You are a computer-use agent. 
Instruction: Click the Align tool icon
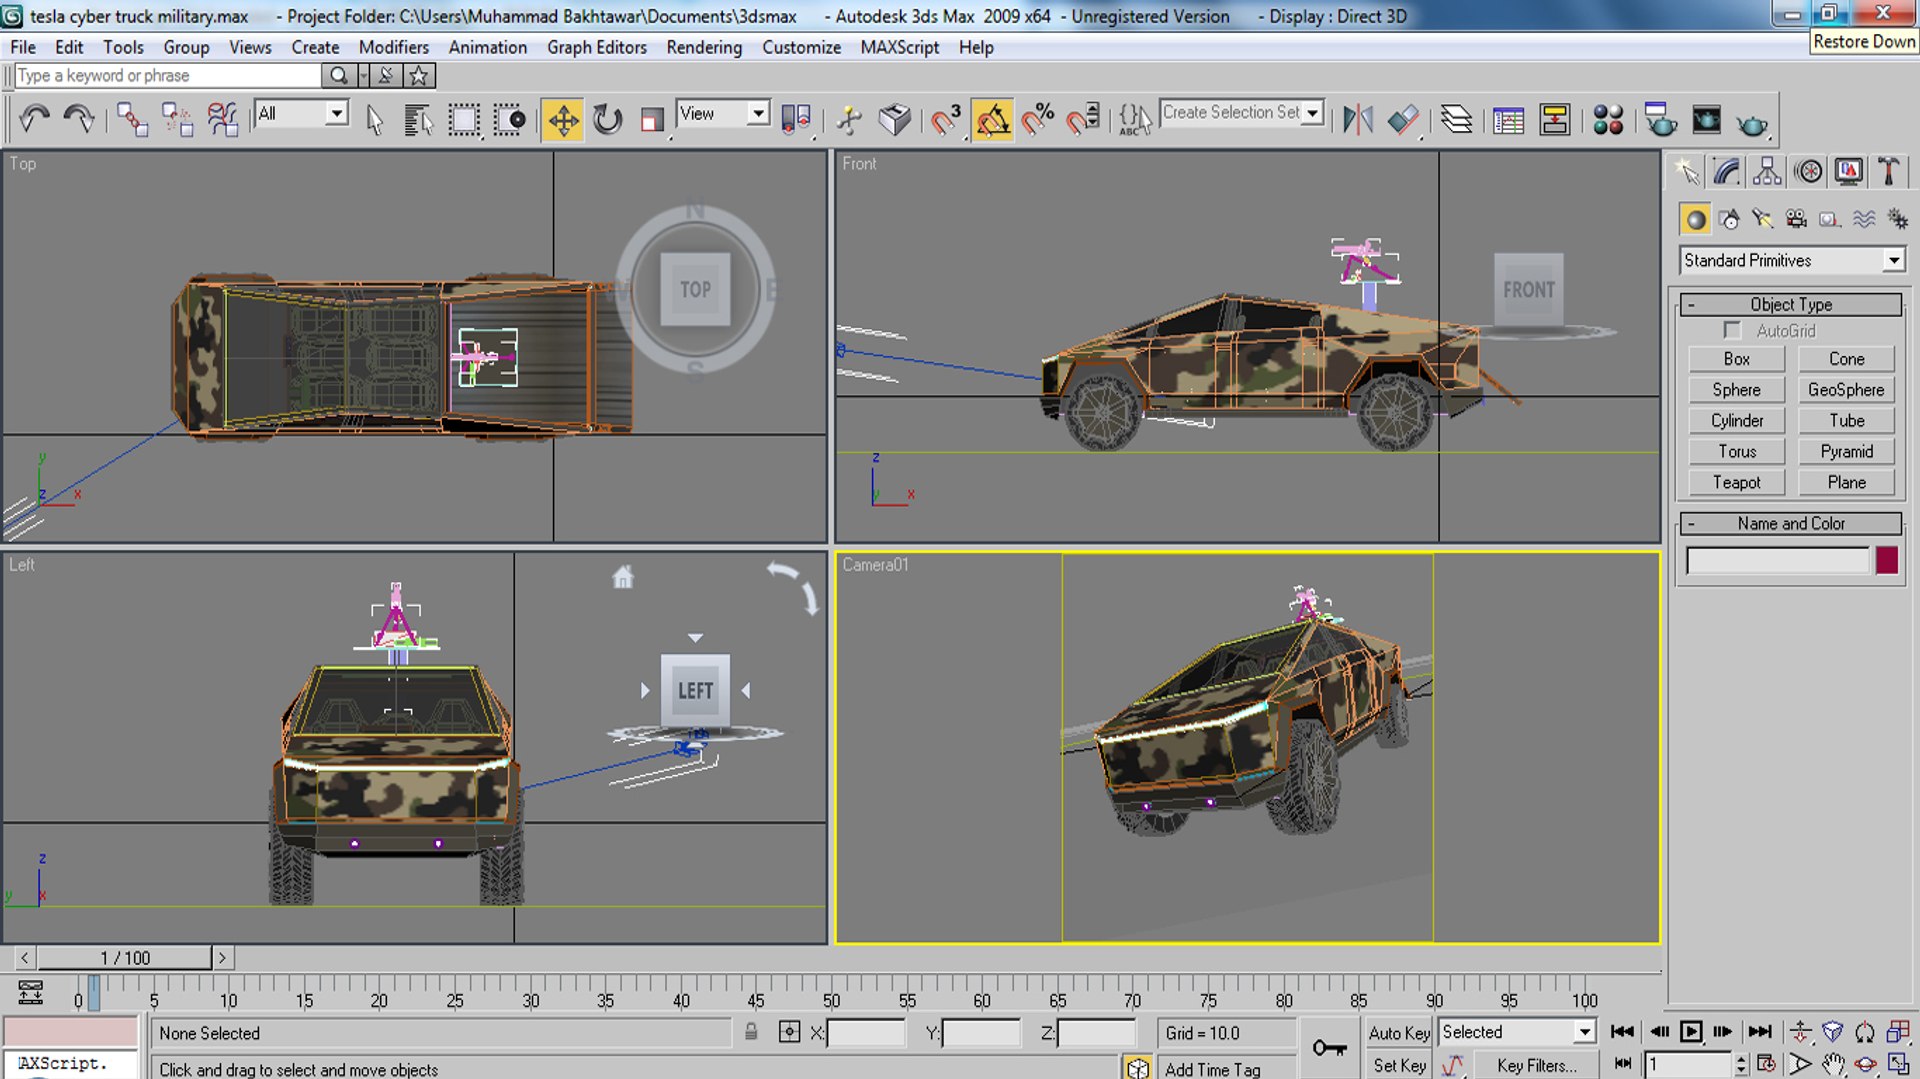(x=1403, y=119)
